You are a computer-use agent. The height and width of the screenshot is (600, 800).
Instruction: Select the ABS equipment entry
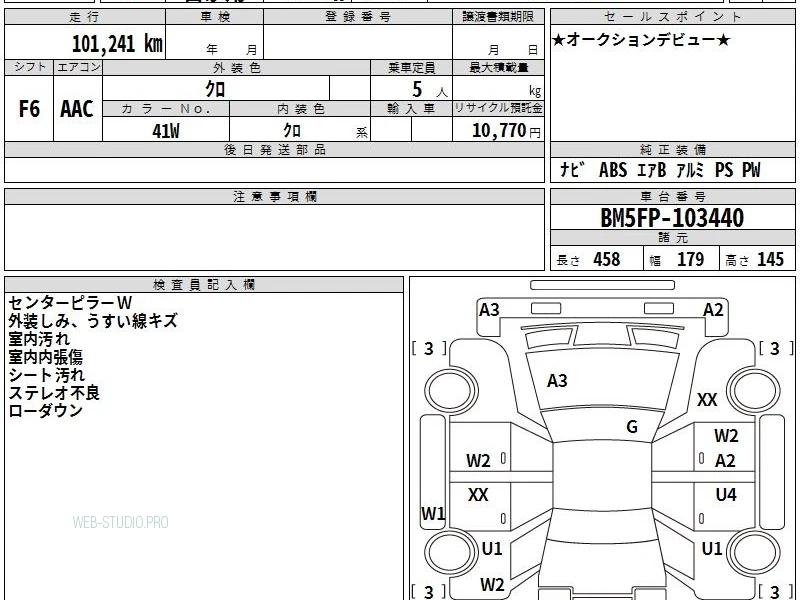613,170
